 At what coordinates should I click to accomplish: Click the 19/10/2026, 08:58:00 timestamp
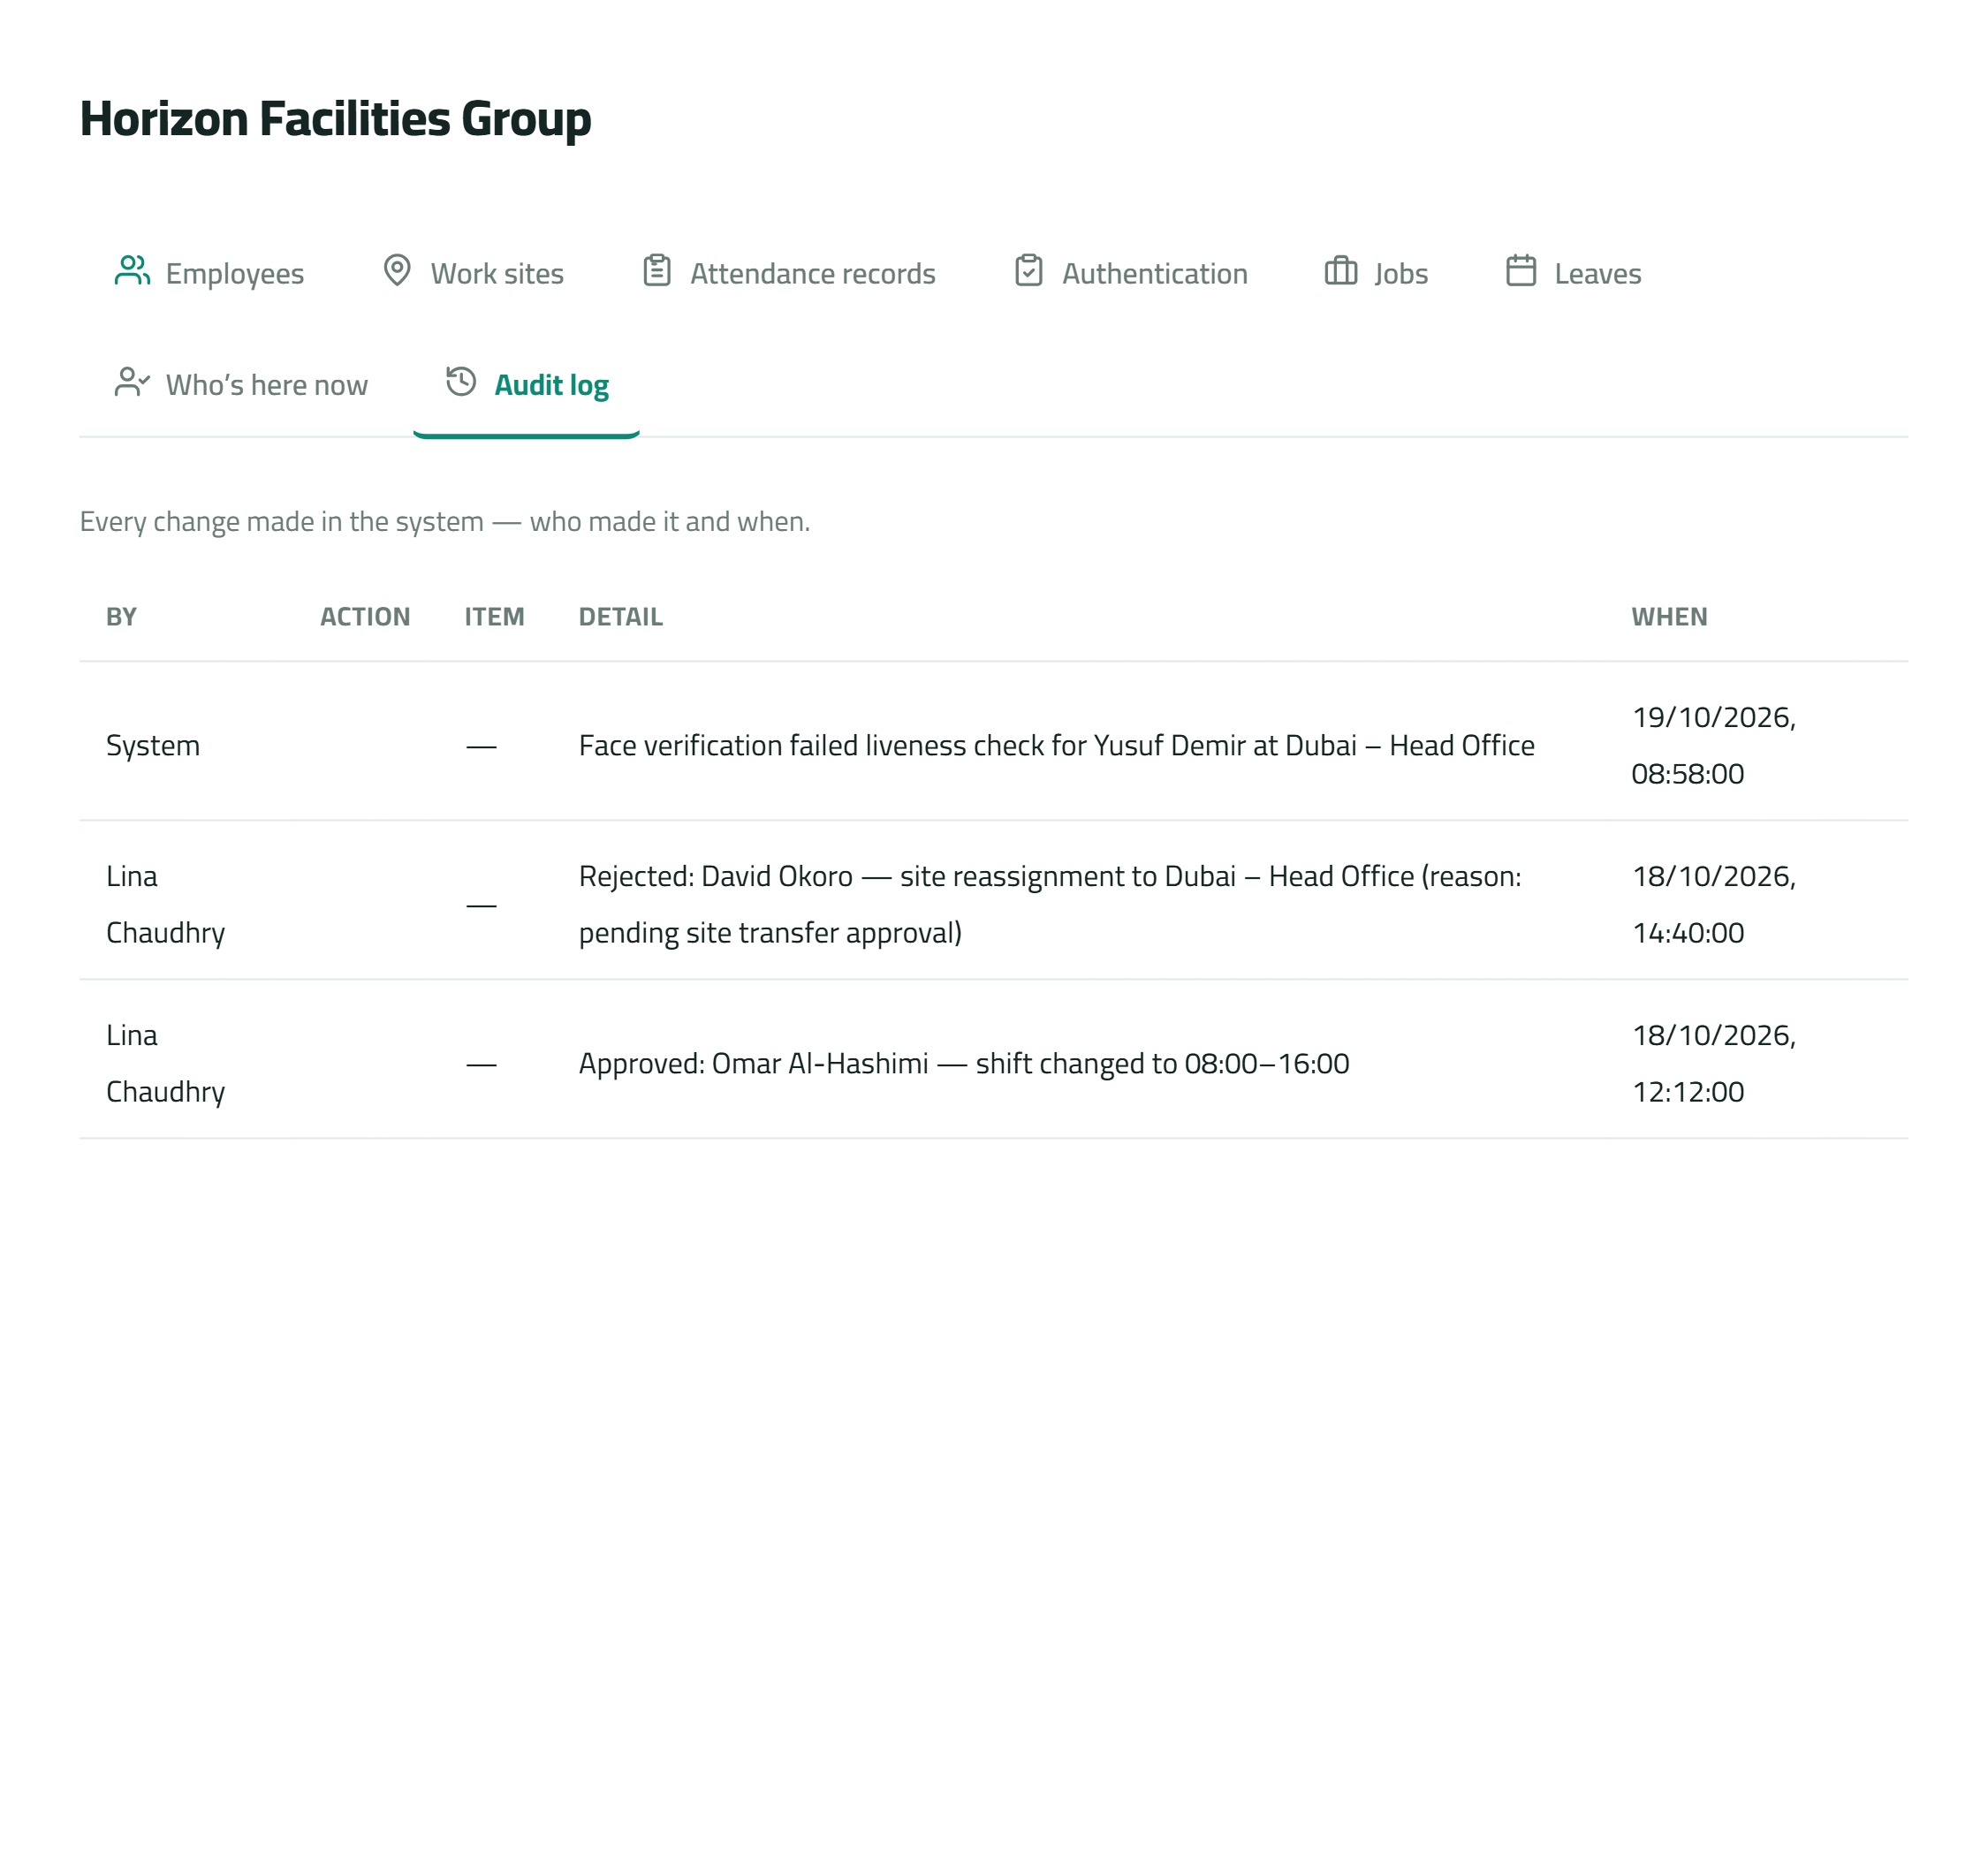tap(1714, 746)
